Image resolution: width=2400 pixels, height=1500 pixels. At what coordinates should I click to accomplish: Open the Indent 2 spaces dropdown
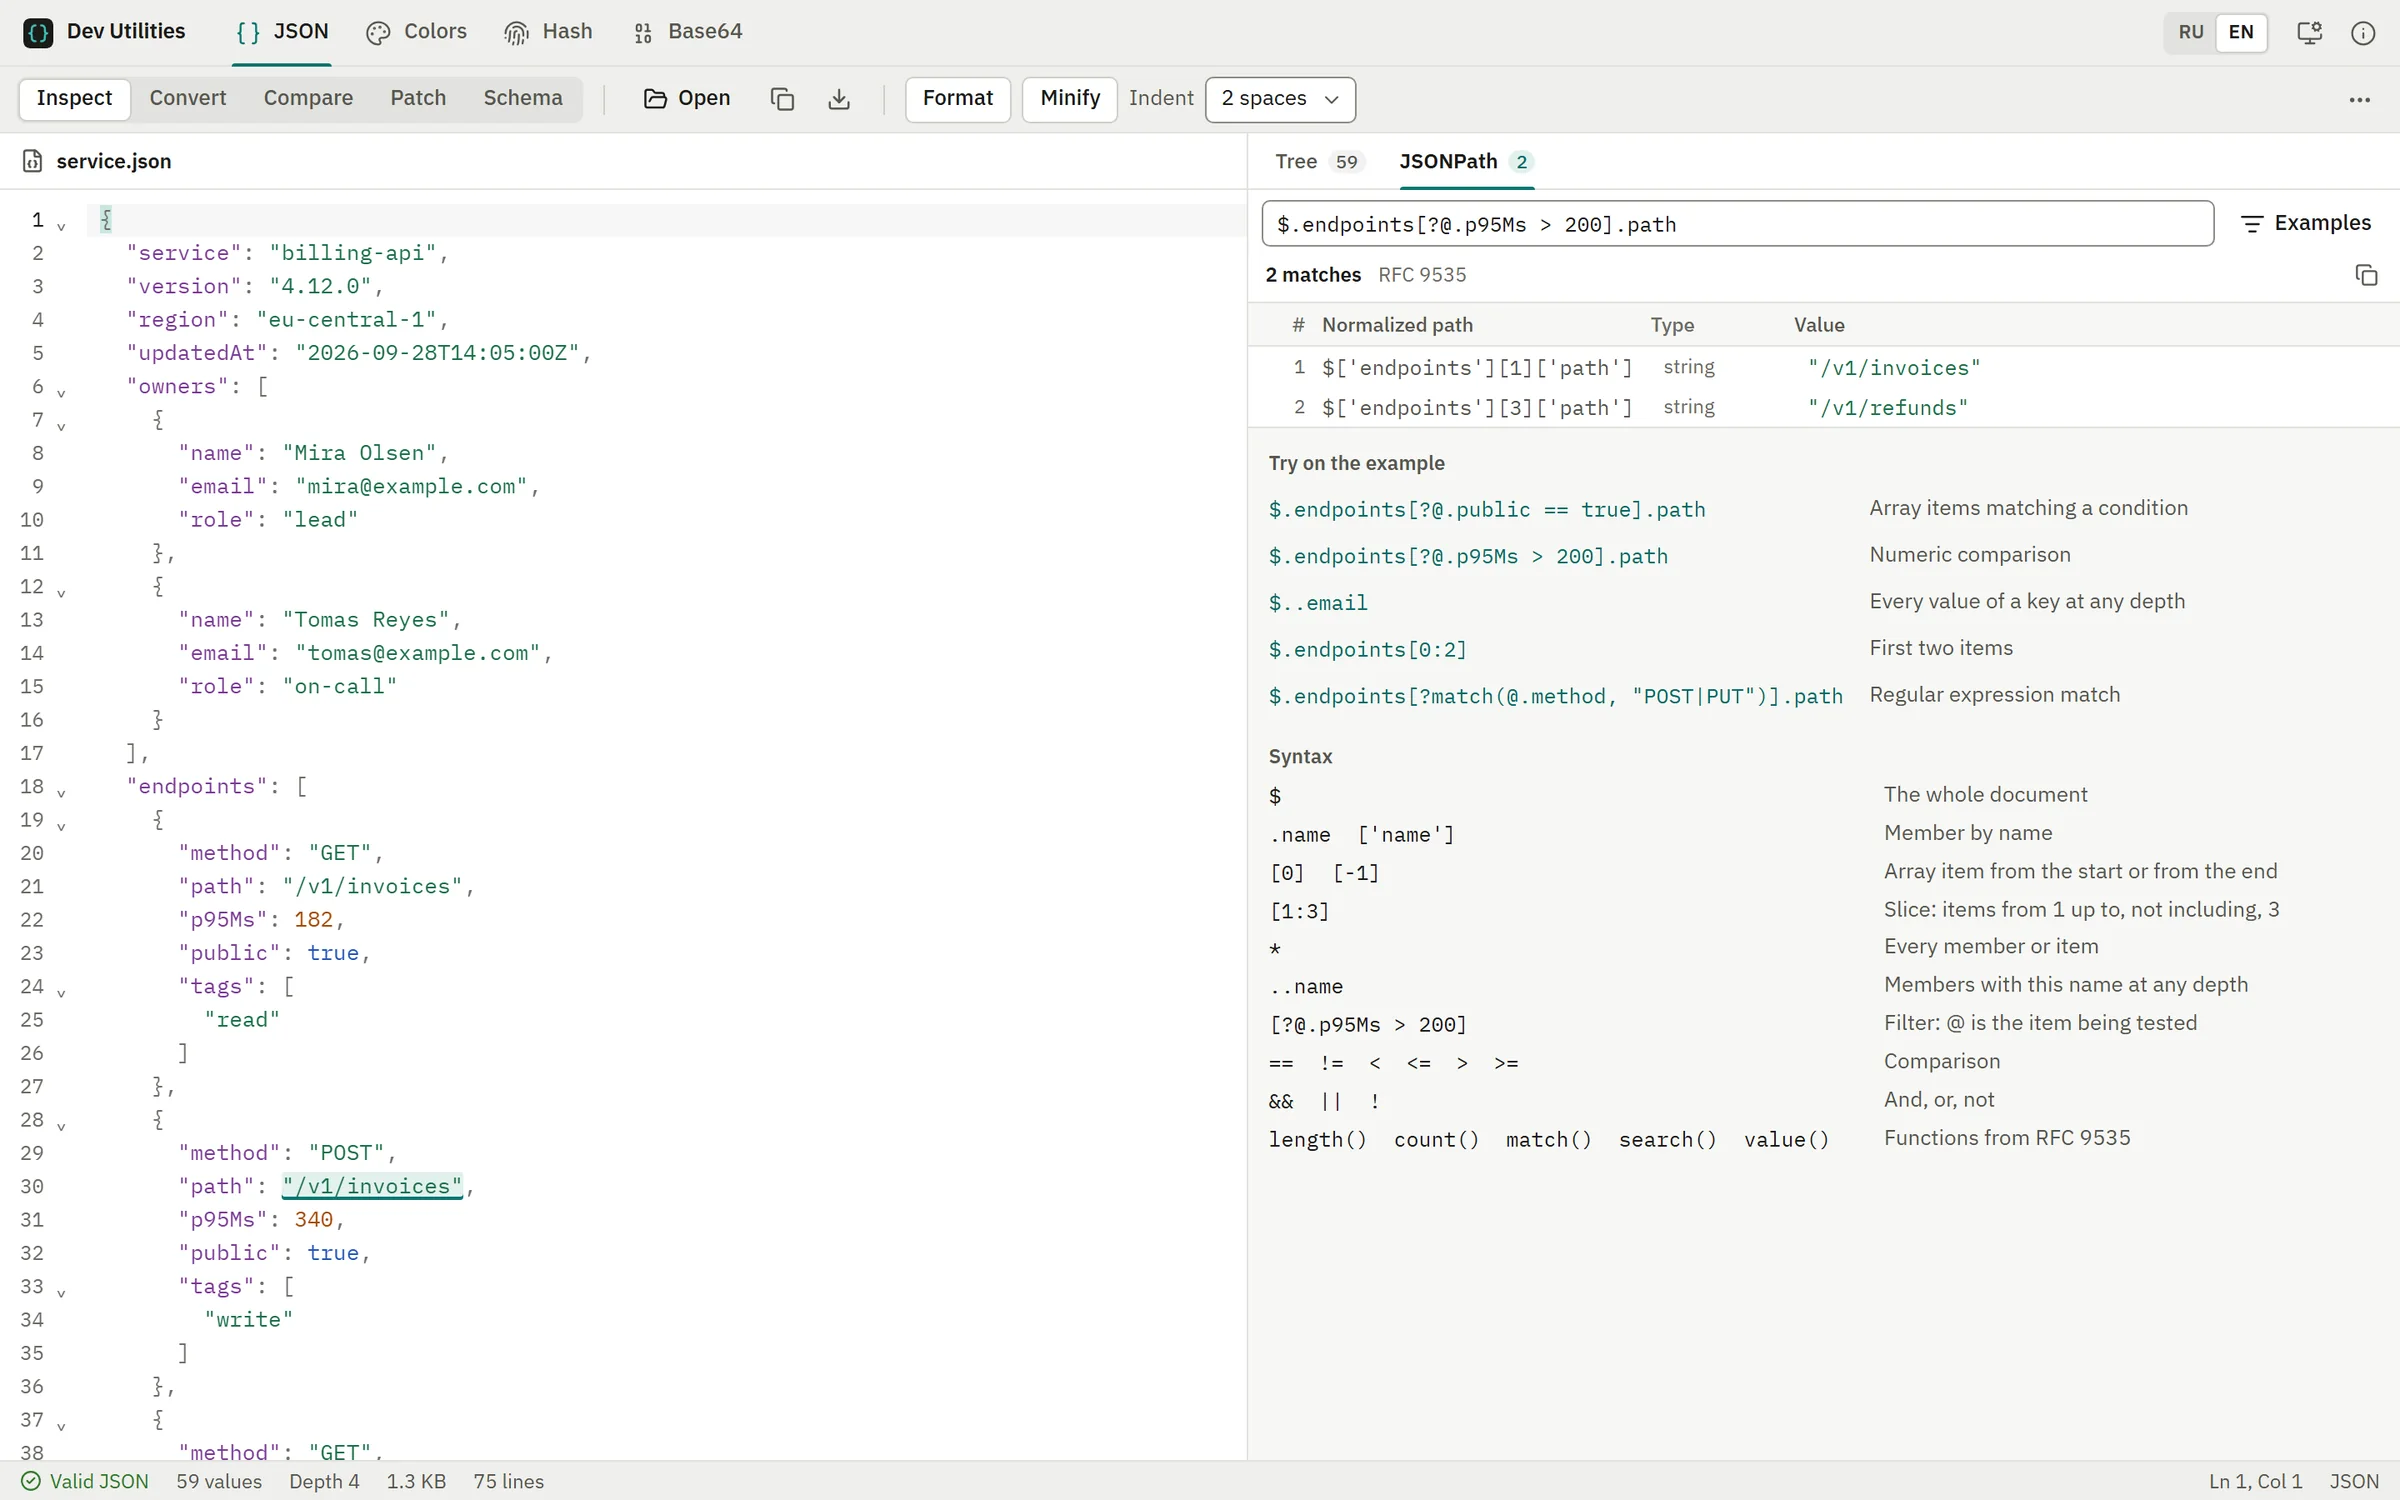click(1280, 99)
